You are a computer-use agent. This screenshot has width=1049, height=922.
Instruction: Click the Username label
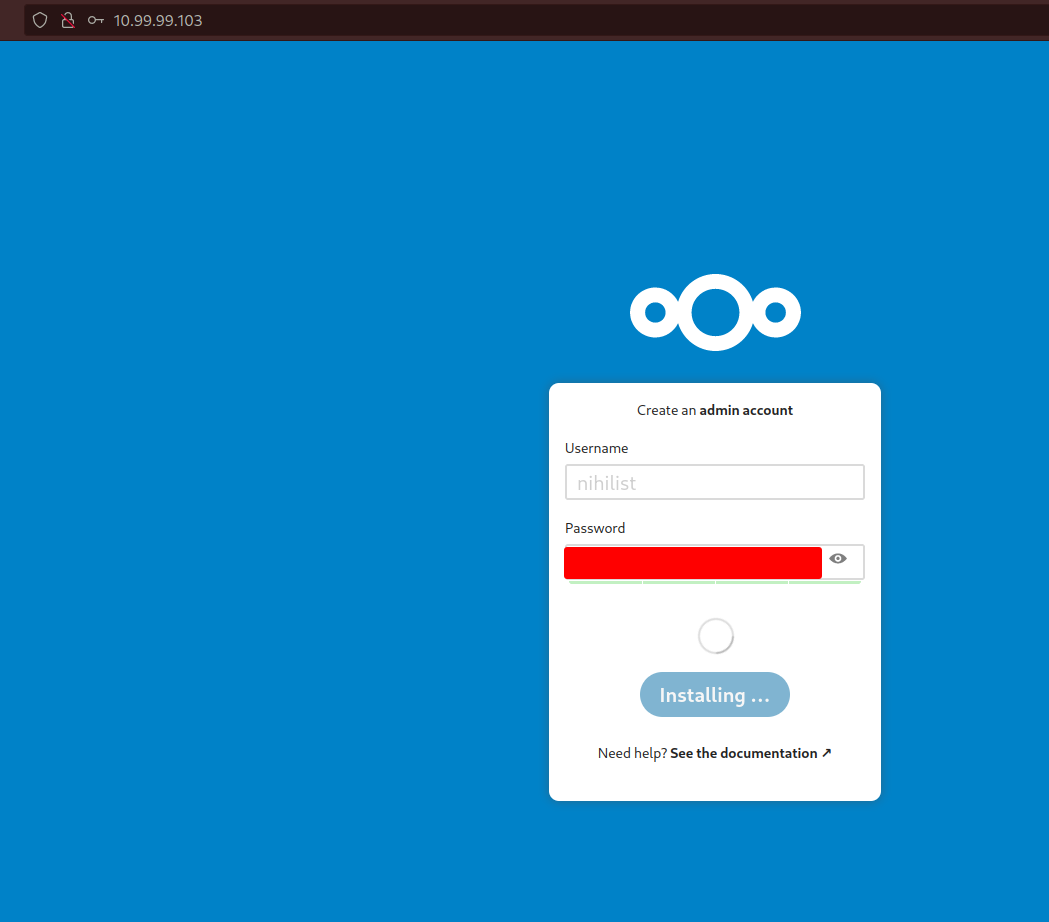click(x=597, y=448)
